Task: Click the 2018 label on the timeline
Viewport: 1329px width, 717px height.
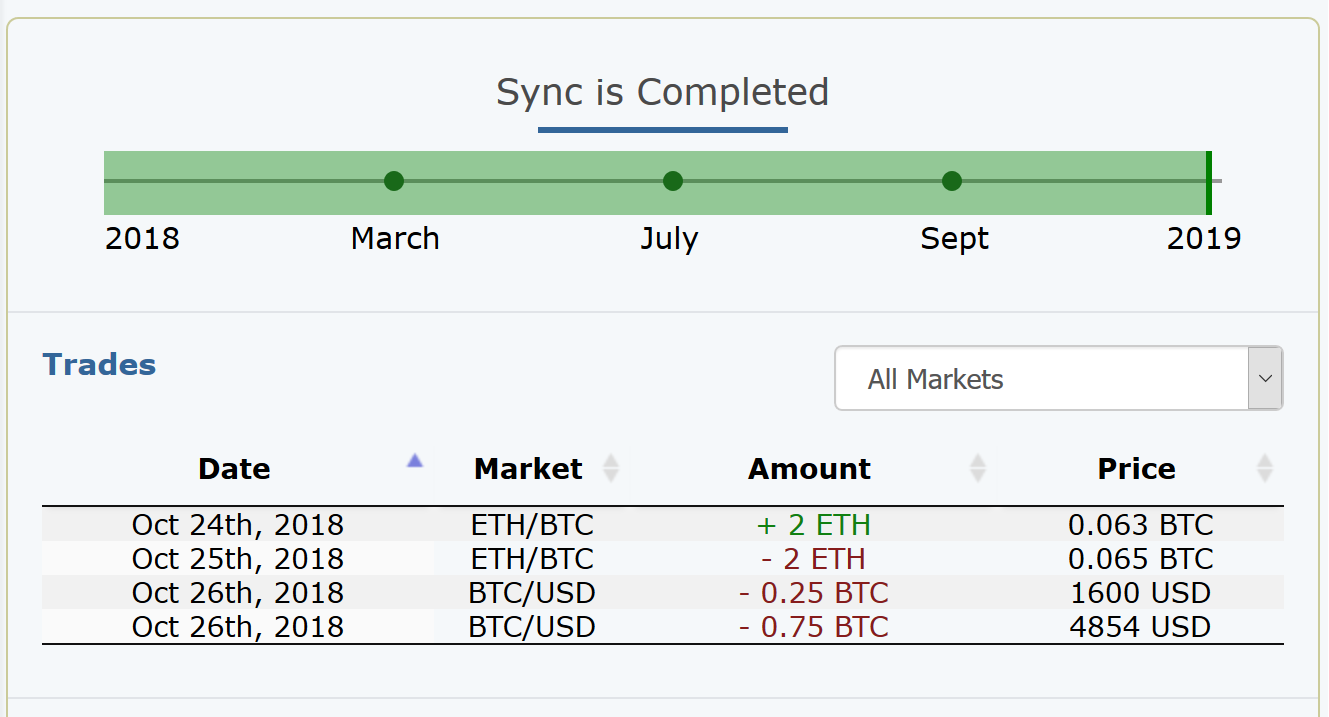Action: (142, 238)
